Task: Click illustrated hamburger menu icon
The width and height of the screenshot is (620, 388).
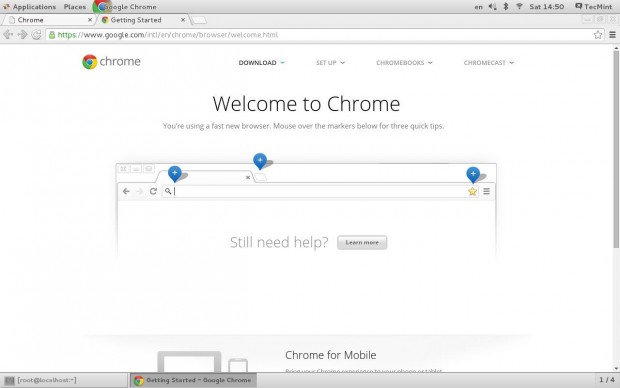Action: click(486, 191)
